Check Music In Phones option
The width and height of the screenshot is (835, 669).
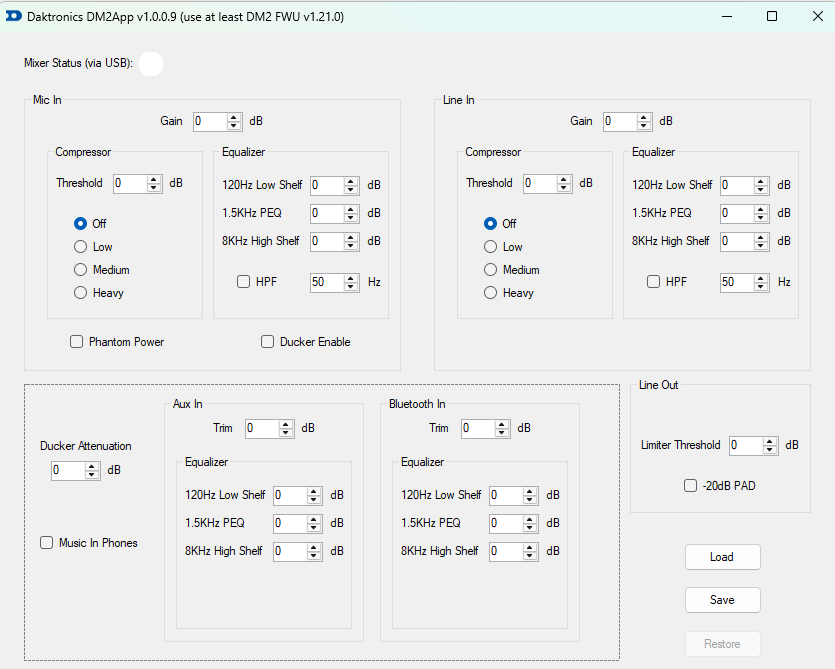[46, 543]
